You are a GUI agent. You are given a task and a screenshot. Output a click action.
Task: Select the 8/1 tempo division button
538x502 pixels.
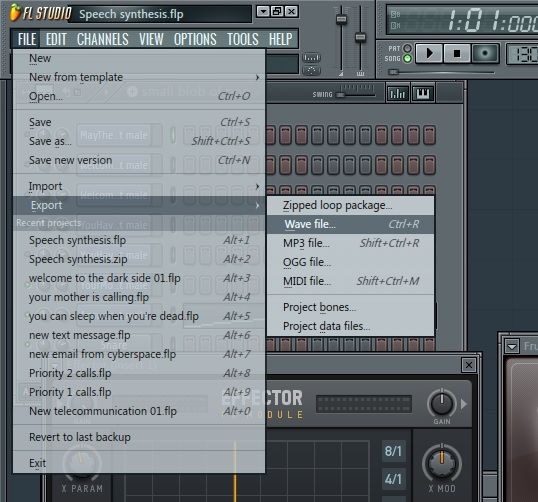pos(393,451)
